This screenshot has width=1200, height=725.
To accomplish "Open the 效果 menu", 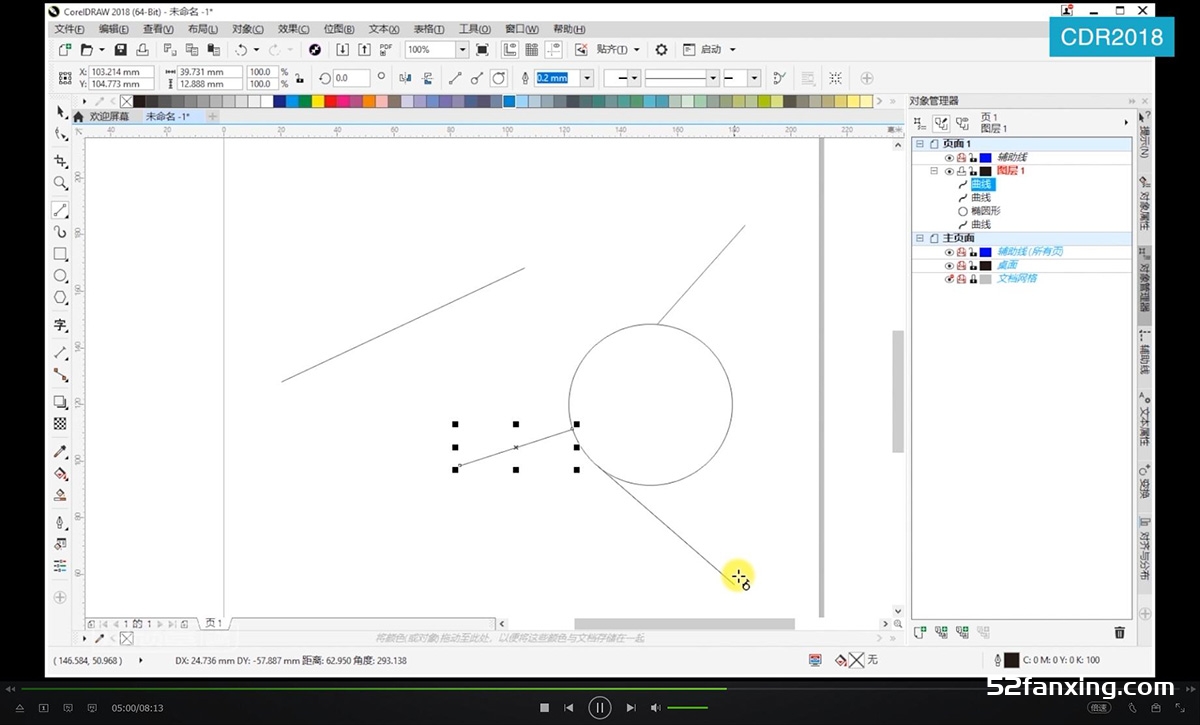I will 293,29.
